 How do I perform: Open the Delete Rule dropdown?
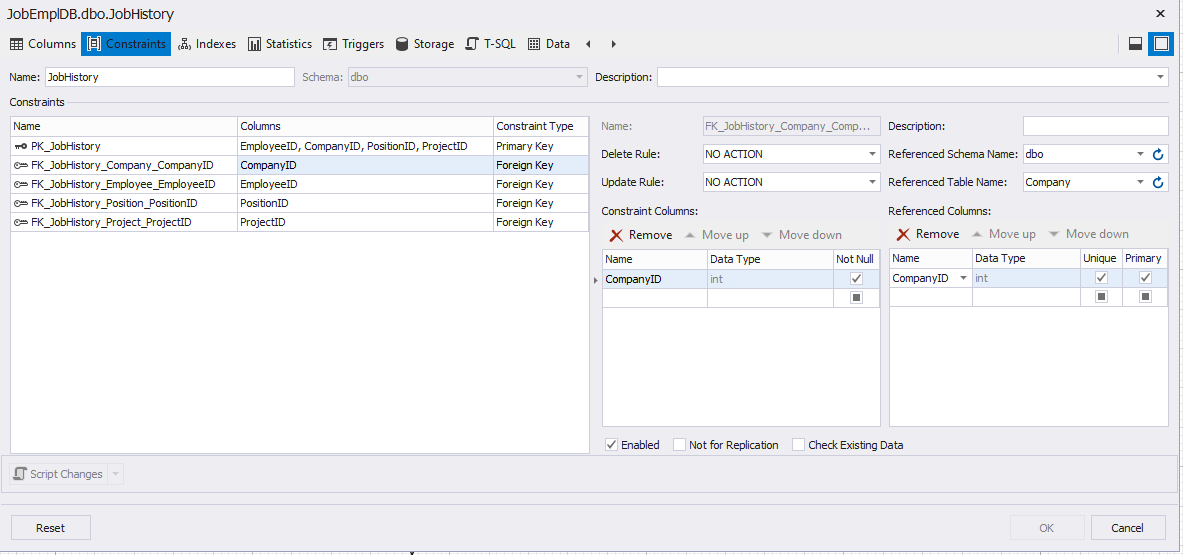point(872,154)
